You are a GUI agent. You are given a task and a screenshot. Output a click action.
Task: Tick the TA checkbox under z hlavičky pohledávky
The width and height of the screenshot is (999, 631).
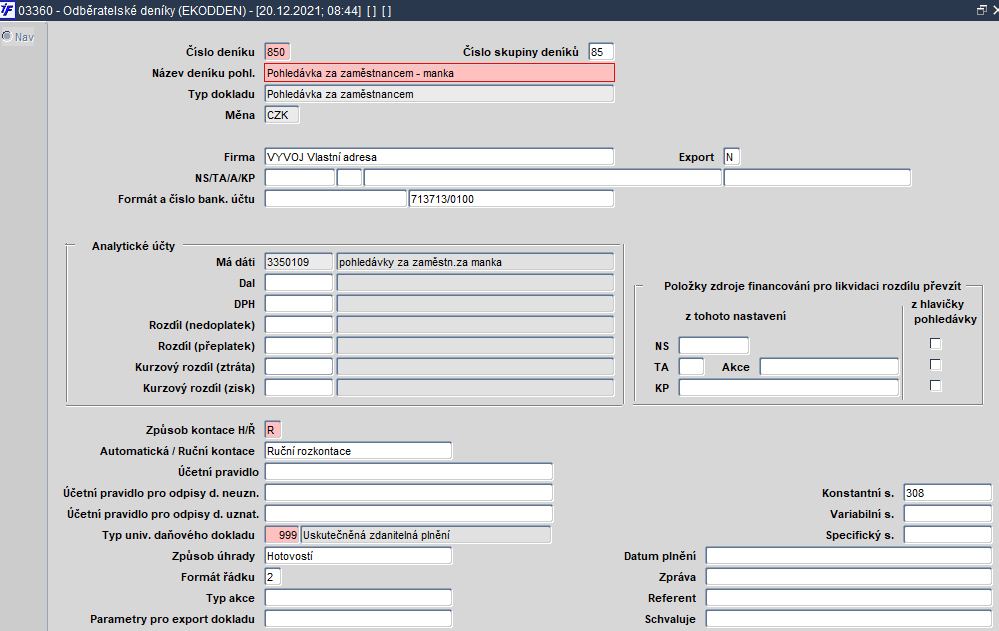[x=935, y=365]
